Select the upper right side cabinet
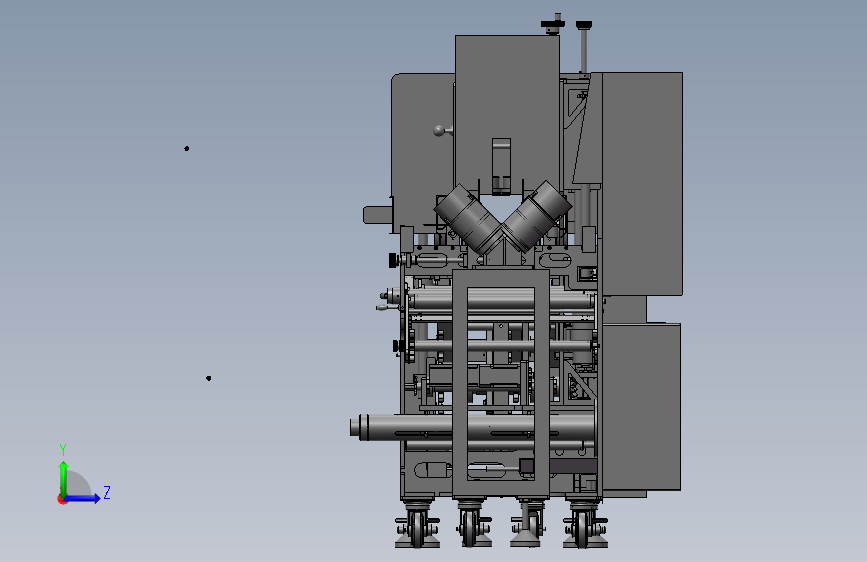Viewport: 867px width, 562px height. point(641,184)
